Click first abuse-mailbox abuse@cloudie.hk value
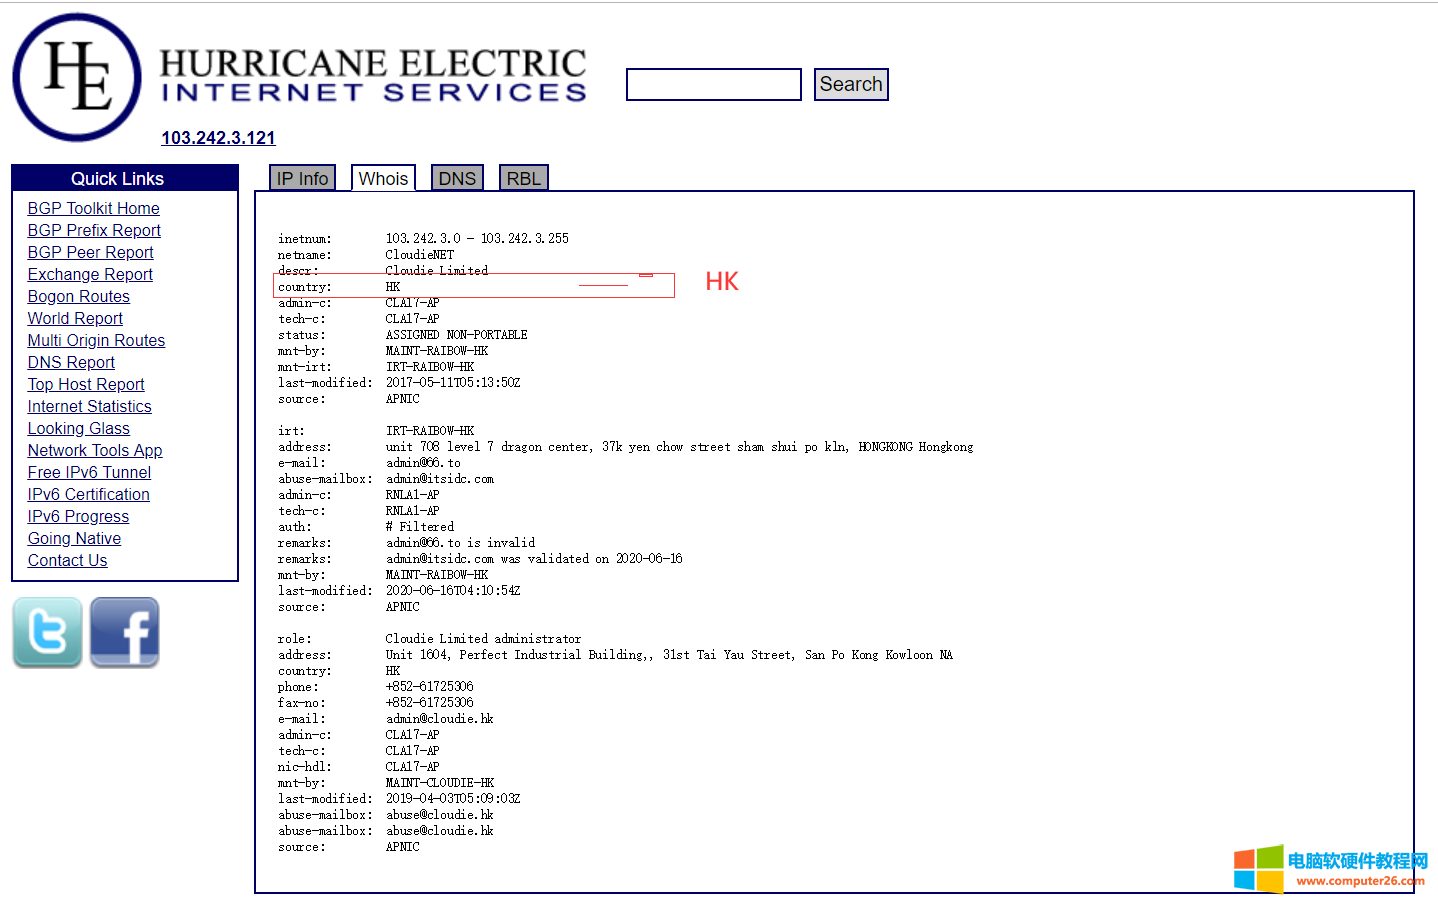 point(440,815)
